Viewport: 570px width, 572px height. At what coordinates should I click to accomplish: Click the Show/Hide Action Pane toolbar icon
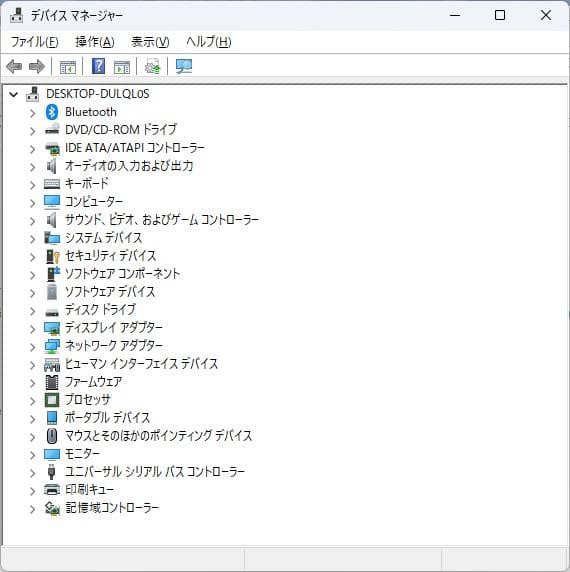pos(122,67)
